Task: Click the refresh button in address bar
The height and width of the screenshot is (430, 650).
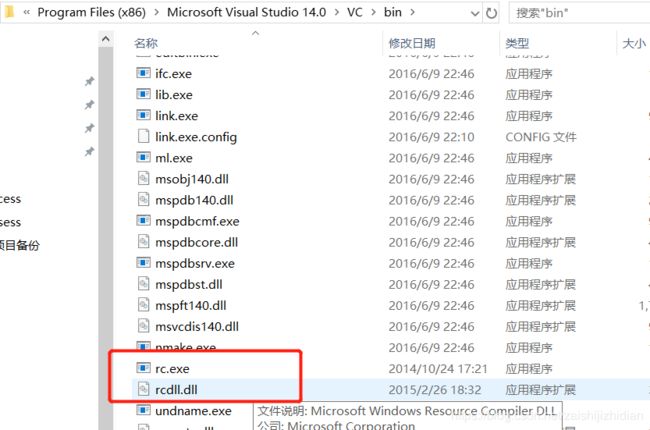Action: [491, 13]
